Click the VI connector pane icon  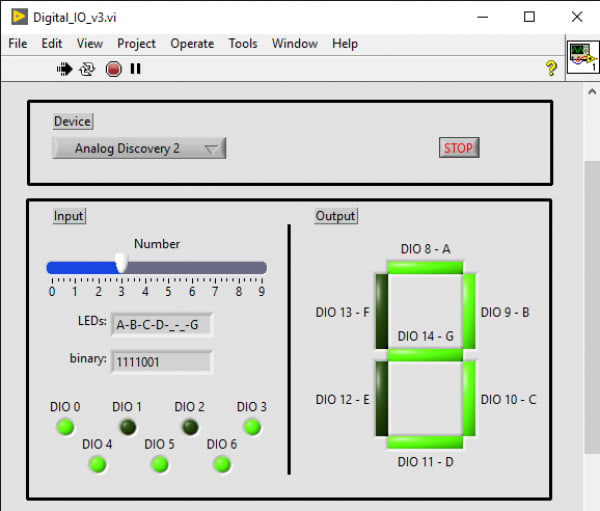tap(583, 57)
